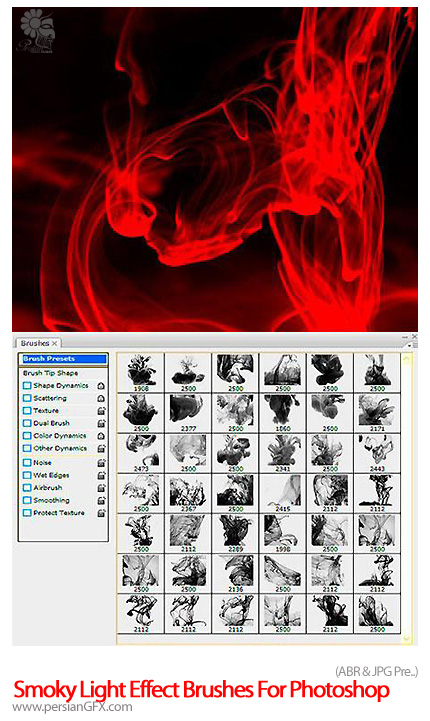Screen dimensions: 430x721
Task: Check the Airbrush option
Action: pyautogui.click(x=27, y=487)
